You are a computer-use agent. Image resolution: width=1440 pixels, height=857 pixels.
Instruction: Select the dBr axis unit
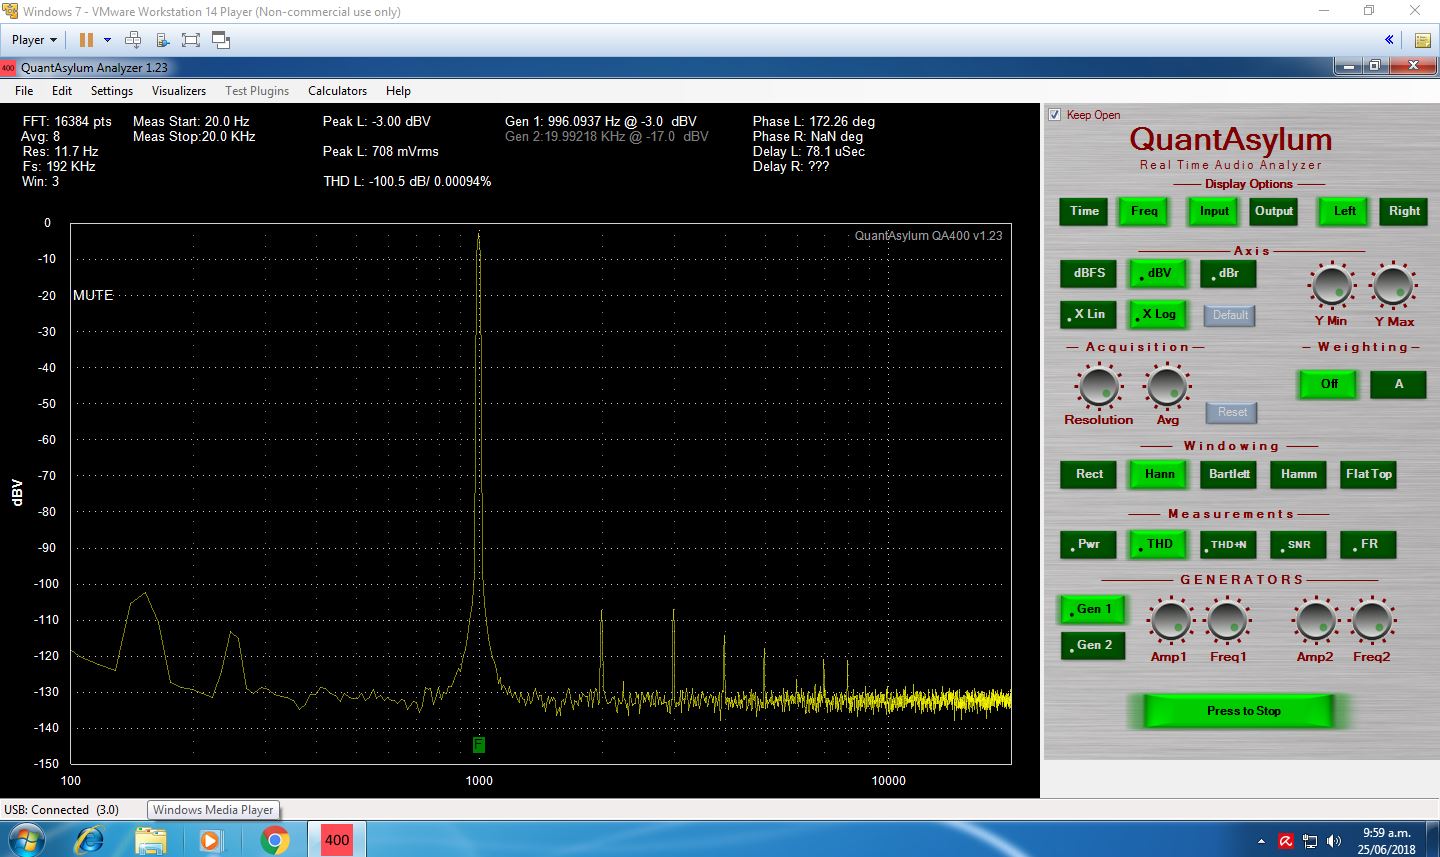[x=1228, y=273]
